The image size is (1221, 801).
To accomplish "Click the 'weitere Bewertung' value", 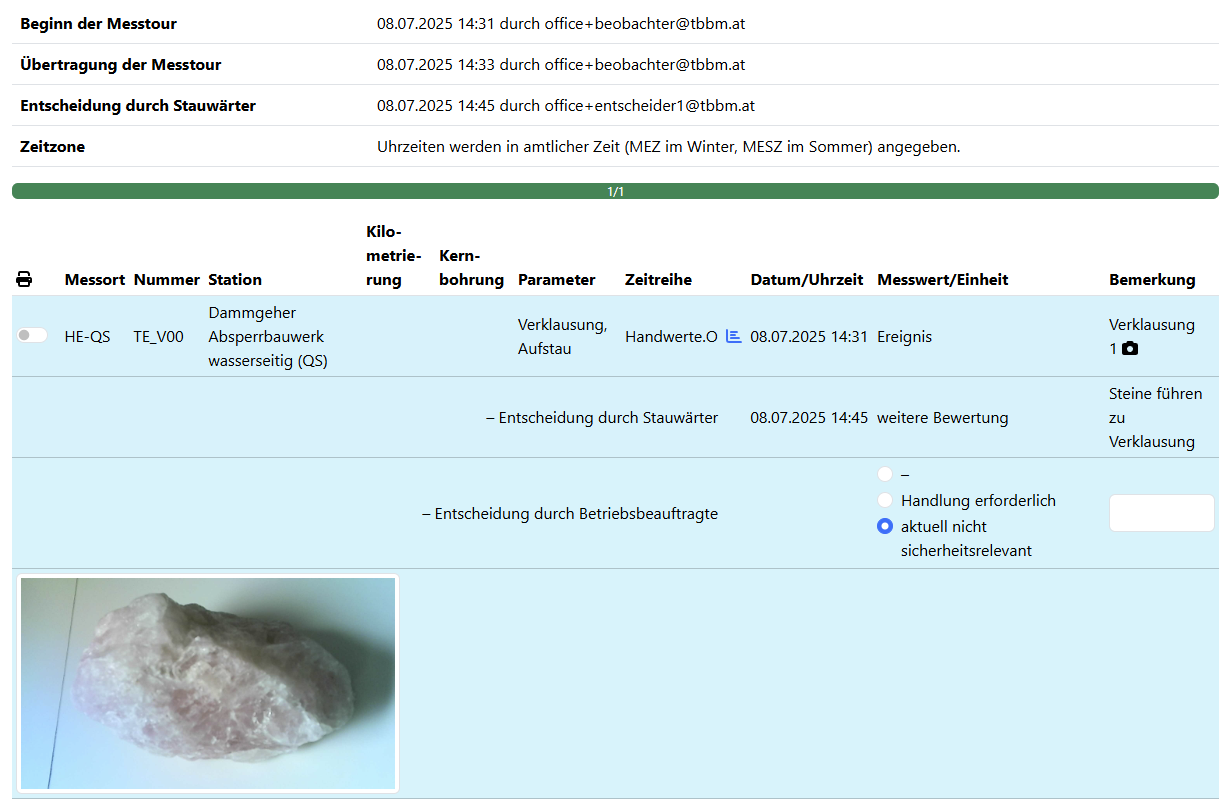I will tap(943, 418).
